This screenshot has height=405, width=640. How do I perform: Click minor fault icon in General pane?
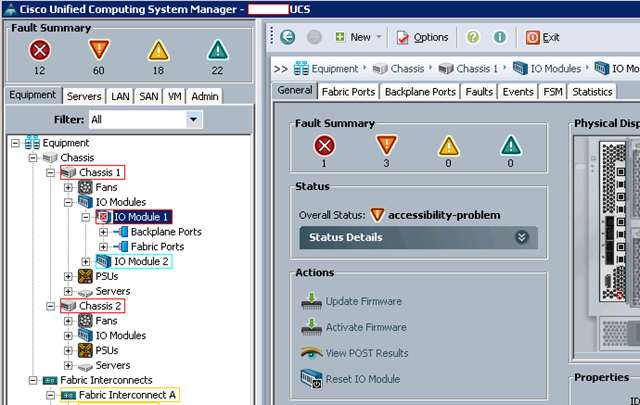pyautogui.click(x=449, y=146)
